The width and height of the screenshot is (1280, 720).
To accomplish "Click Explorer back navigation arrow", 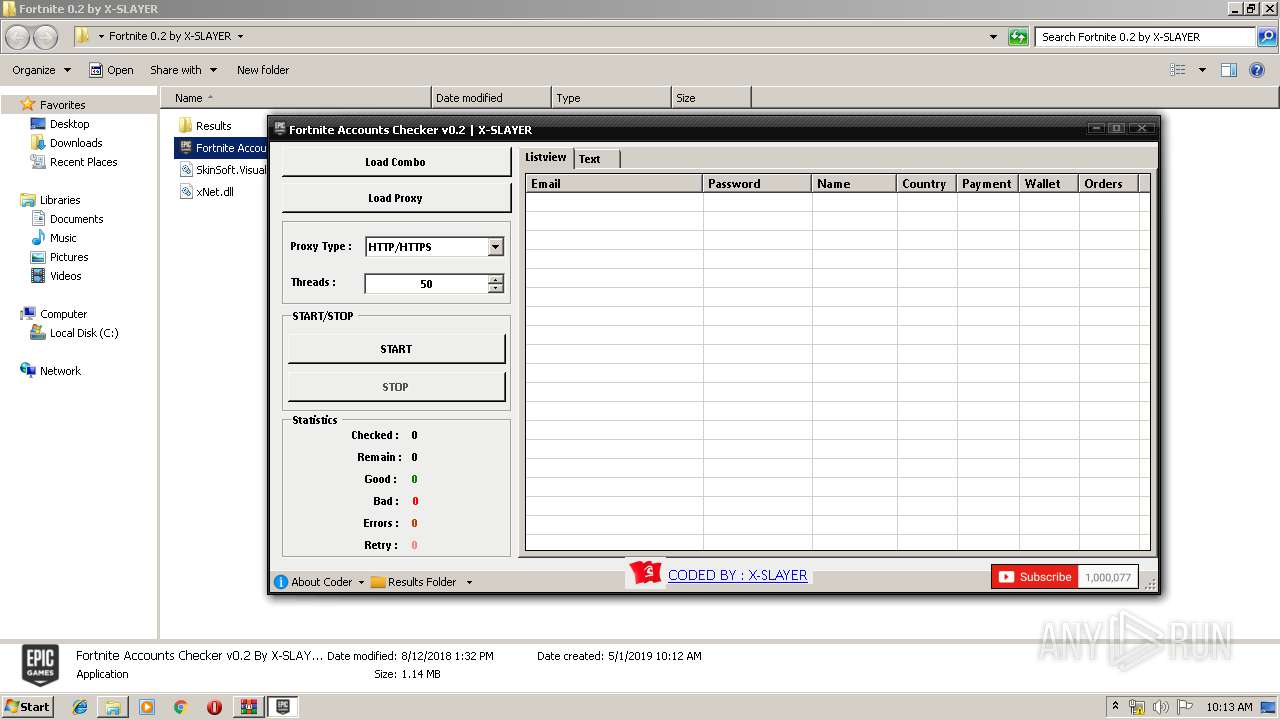I will pos(18,37).
